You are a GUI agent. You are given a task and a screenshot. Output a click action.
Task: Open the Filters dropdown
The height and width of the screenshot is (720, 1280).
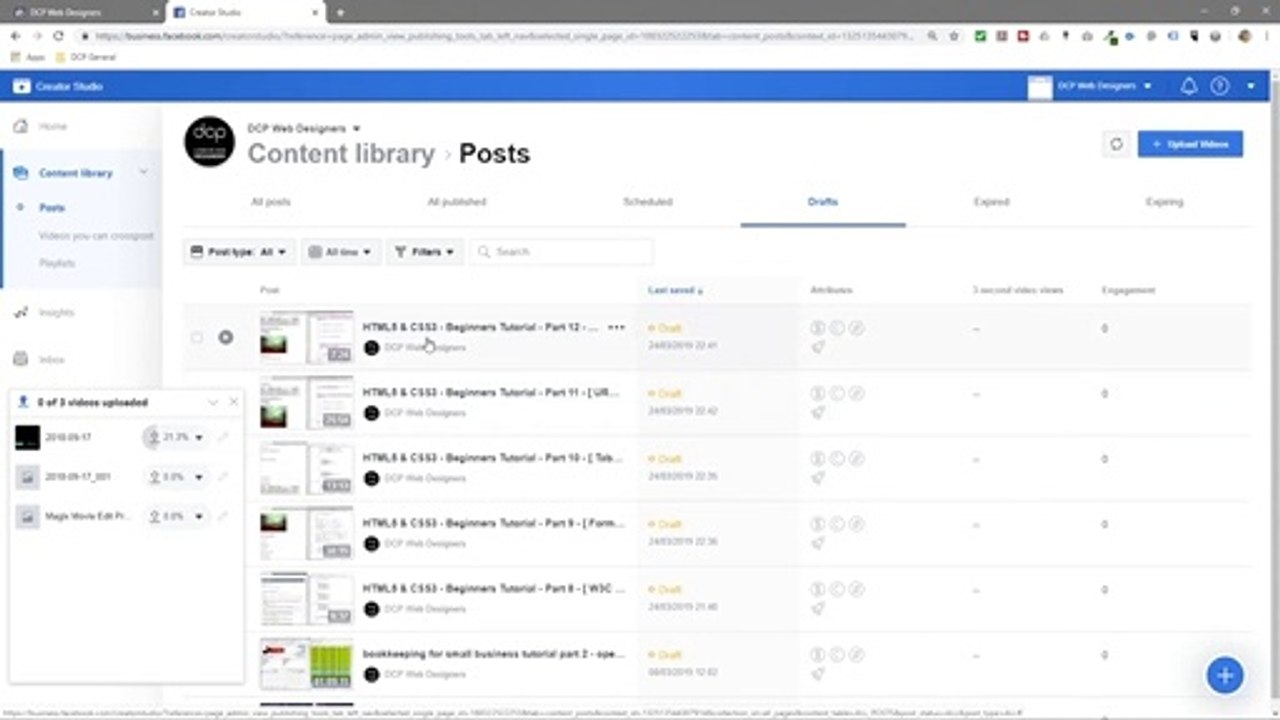[x=426, y=252]
